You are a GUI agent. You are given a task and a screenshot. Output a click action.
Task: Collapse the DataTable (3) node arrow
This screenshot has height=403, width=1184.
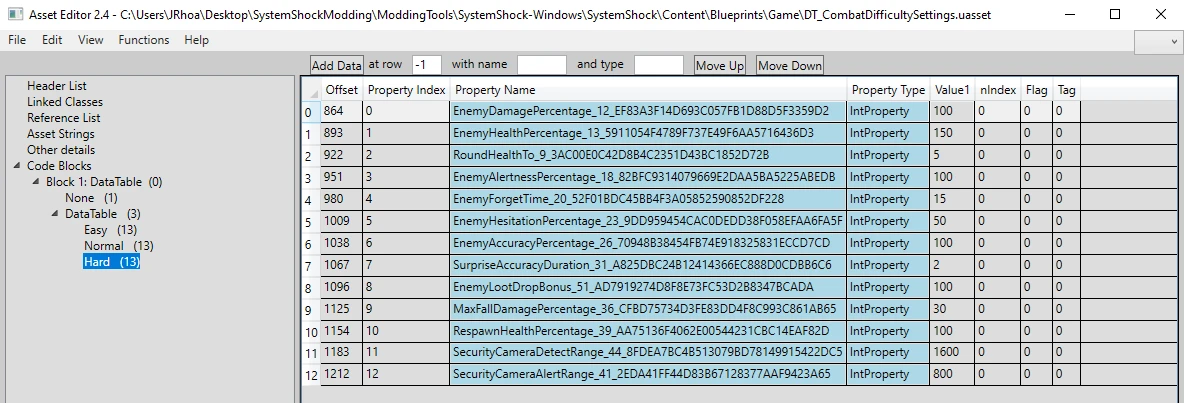click(x=55, y=214)
